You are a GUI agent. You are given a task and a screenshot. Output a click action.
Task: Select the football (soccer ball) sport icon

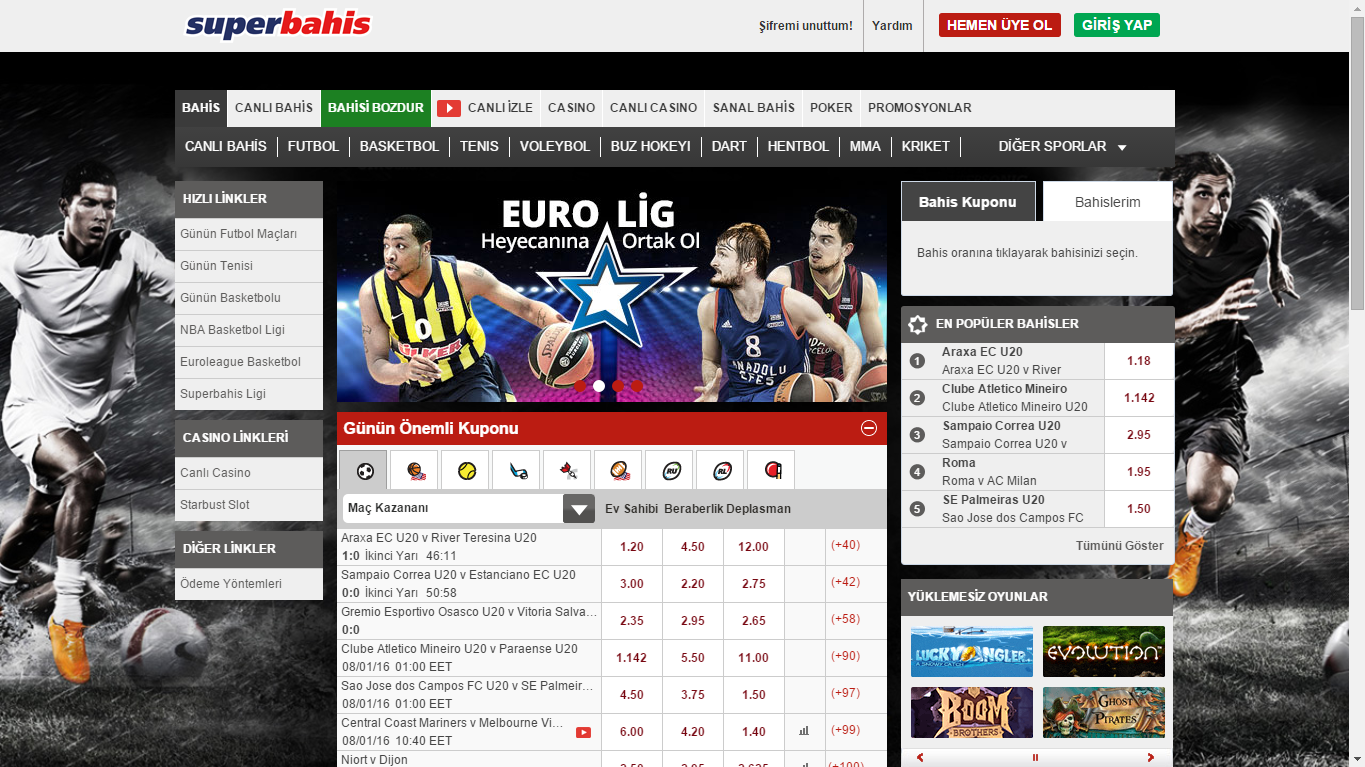point(363,469)
